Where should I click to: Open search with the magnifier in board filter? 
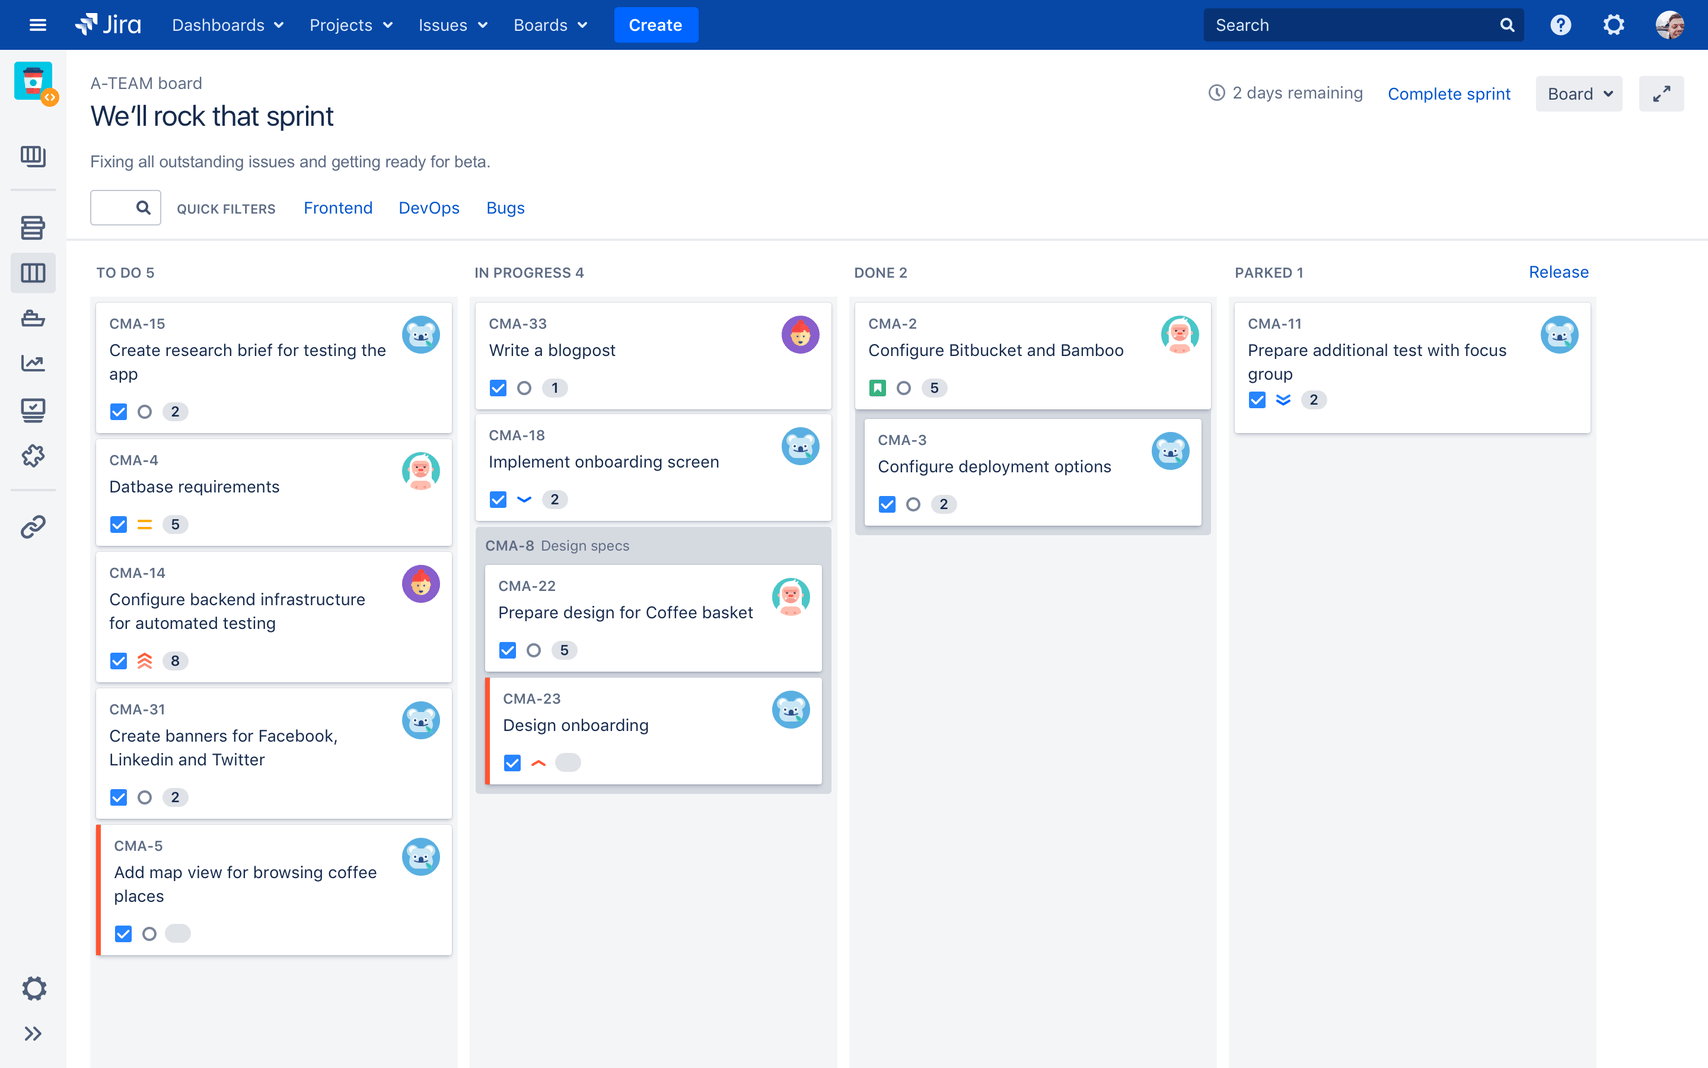point(141,207)
